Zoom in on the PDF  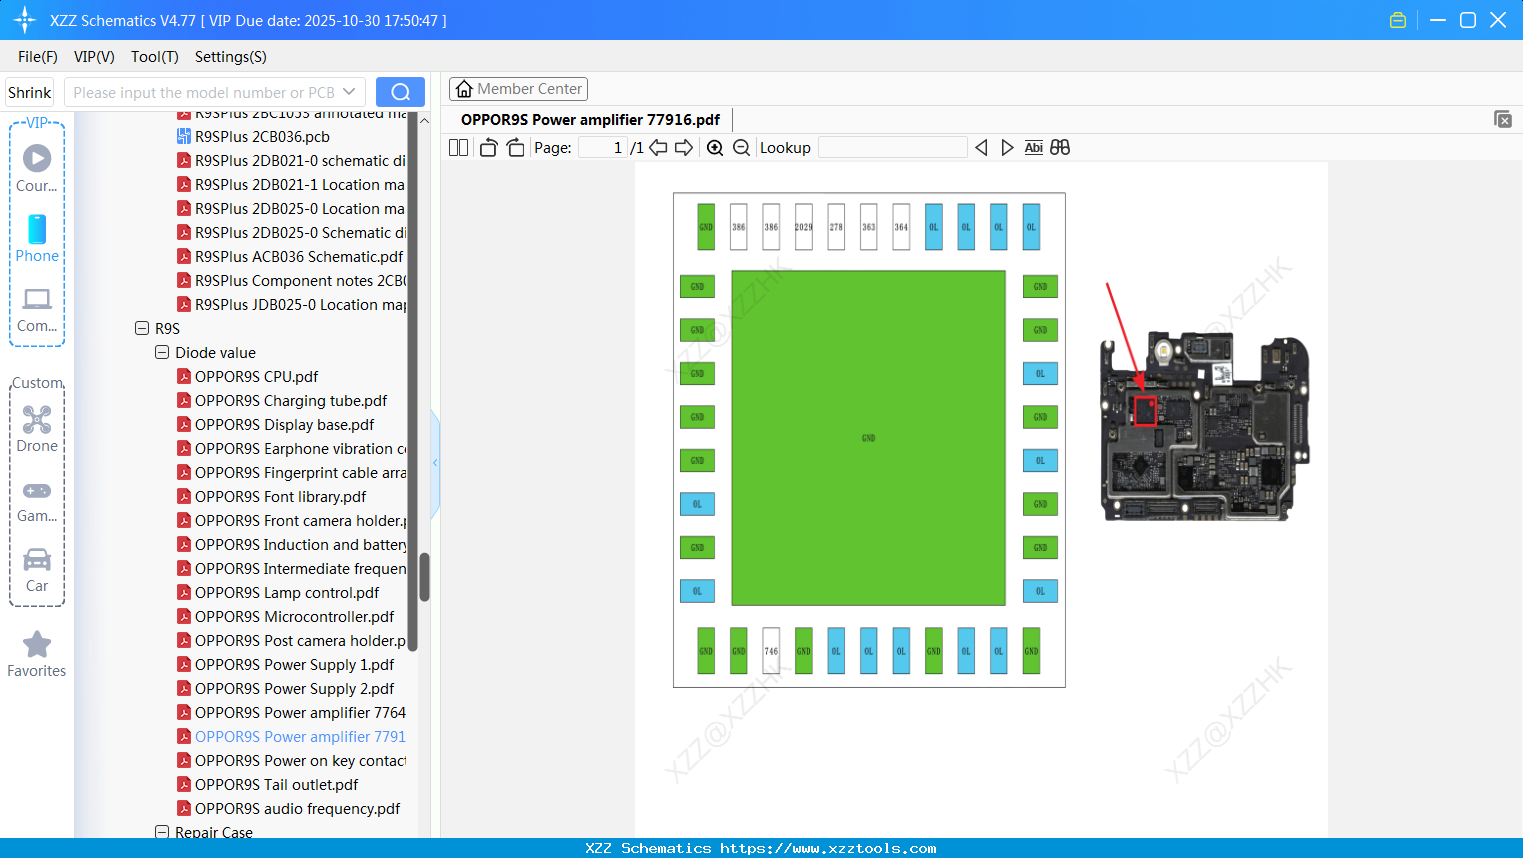[x=715, y=148]
